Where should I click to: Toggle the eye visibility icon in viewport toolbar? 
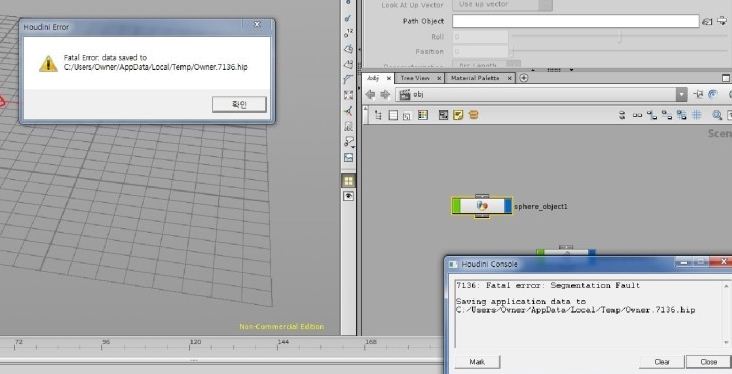348,196
